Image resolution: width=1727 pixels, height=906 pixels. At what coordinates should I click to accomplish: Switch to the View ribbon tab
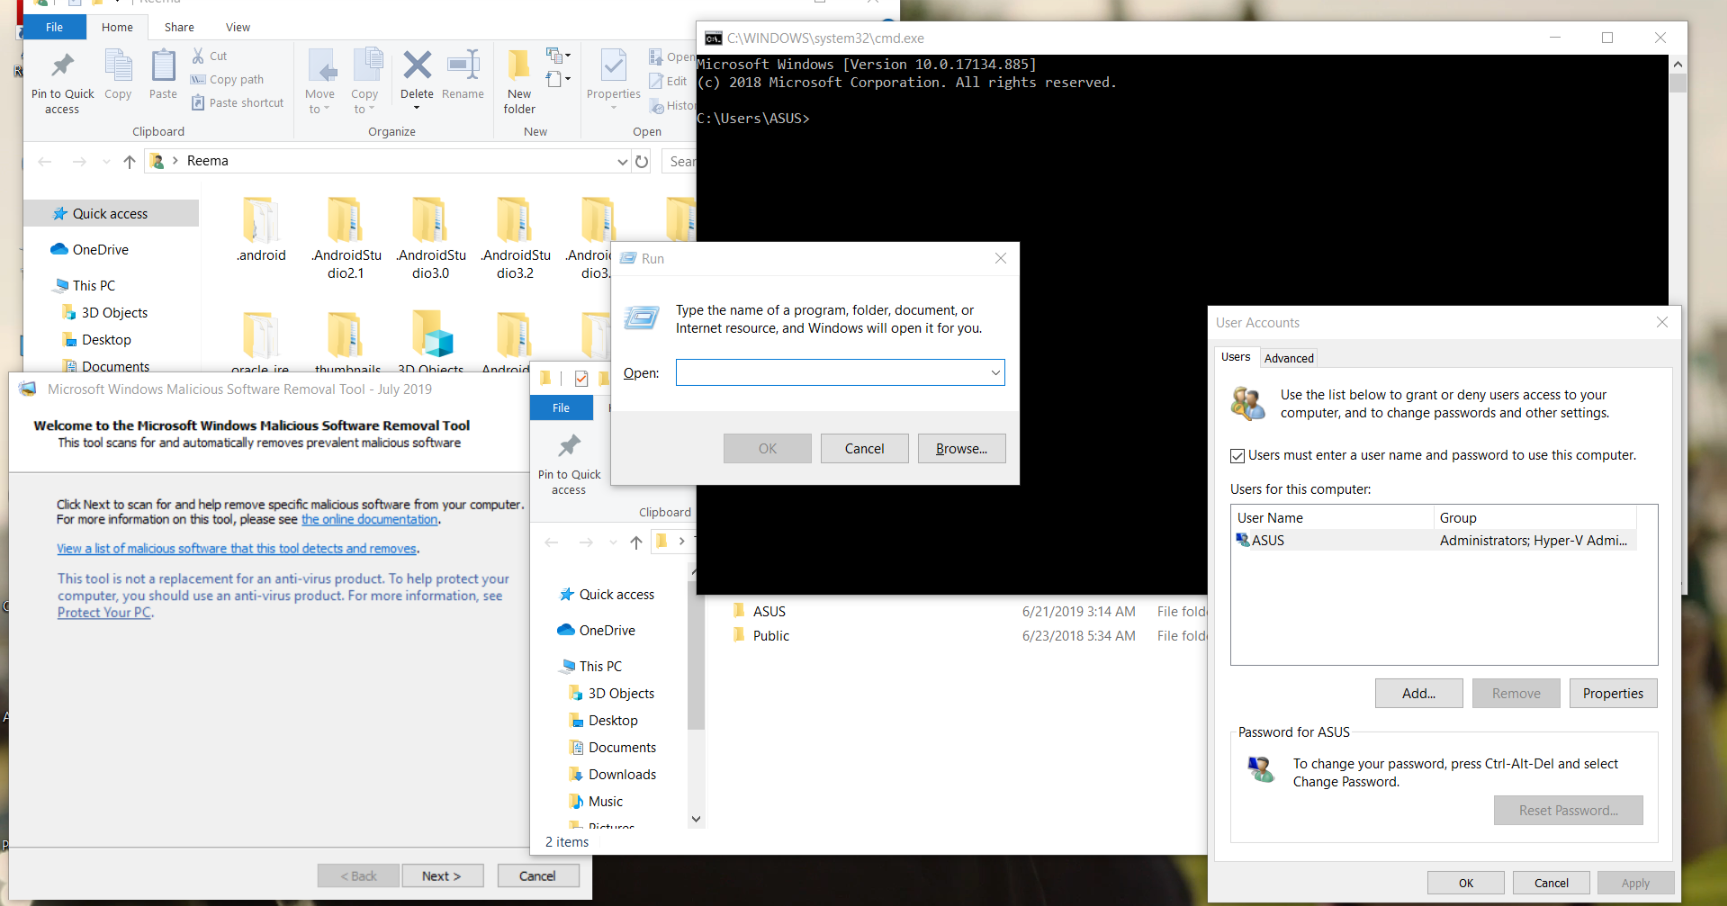[238, 27]
